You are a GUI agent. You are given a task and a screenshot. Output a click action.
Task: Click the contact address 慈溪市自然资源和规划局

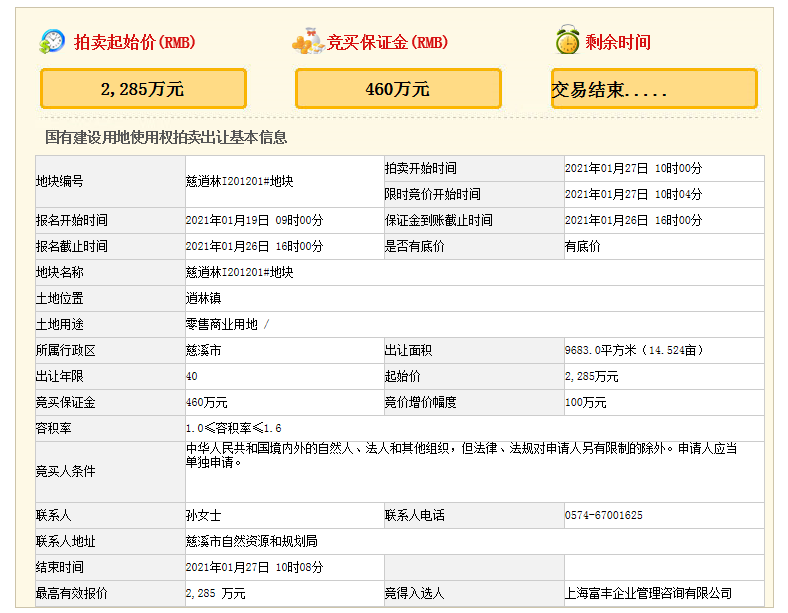pos(251,542)
